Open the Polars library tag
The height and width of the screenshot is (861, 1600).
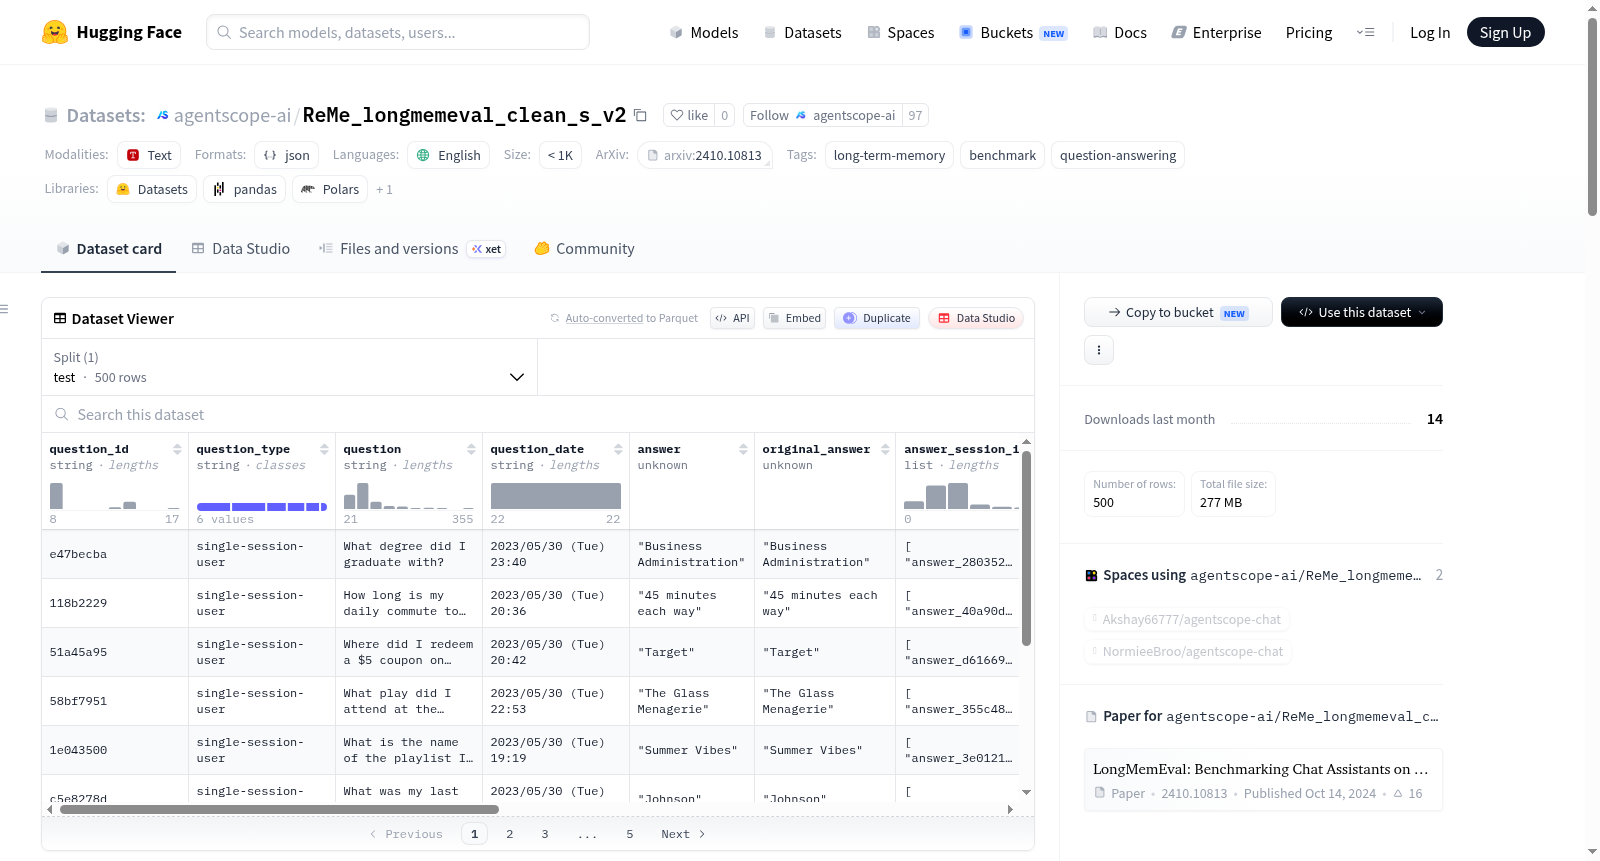pos(330,189)
